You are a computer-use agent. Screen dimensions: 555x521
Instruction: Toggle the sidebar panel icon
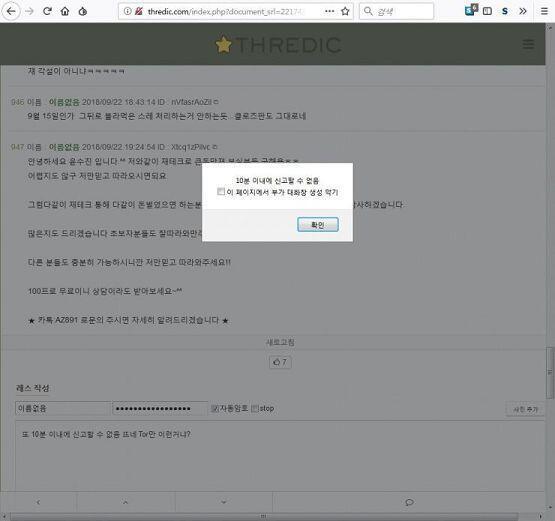tap(487, 11)
